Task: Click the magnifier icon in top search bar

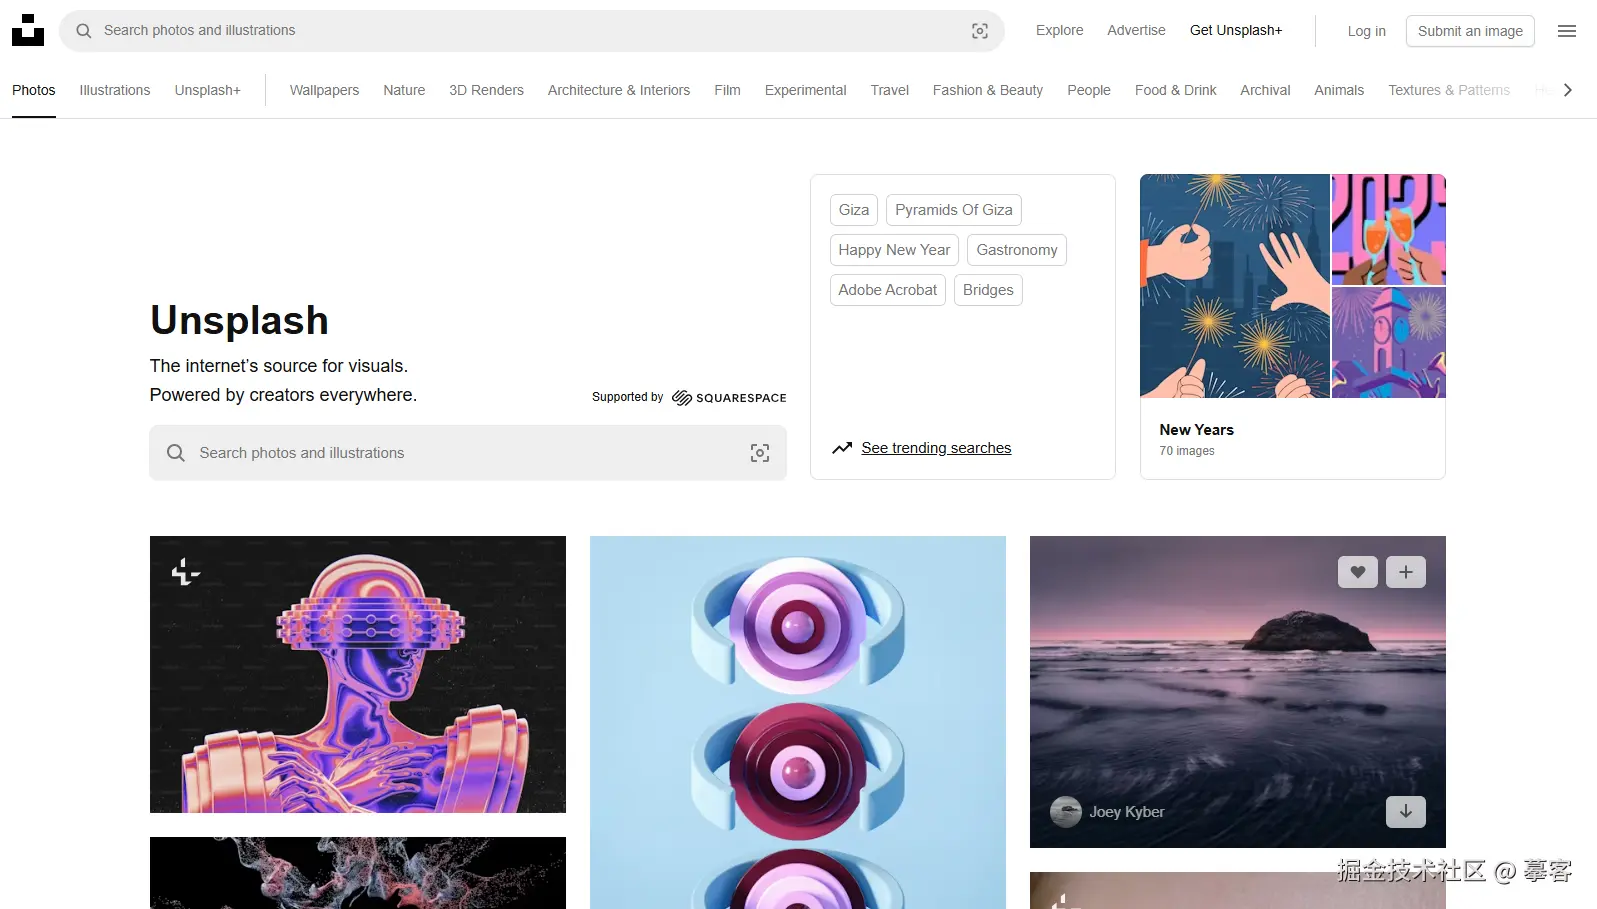Action: pos(84,31)
